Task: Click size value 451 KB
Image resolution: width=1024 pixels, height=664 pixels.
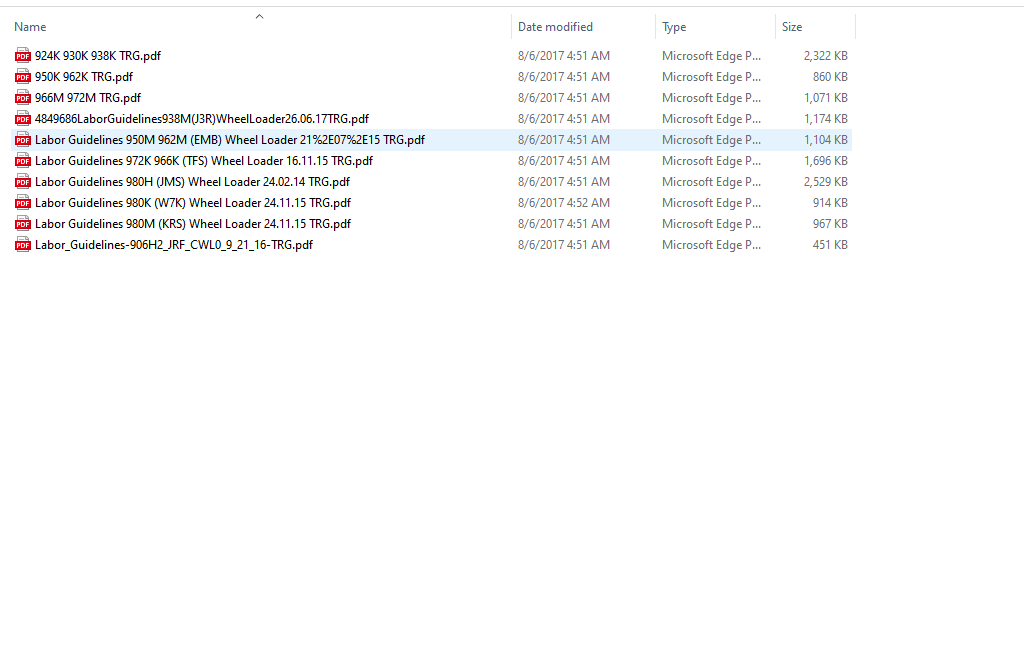Action: click(x=830, y=244)
